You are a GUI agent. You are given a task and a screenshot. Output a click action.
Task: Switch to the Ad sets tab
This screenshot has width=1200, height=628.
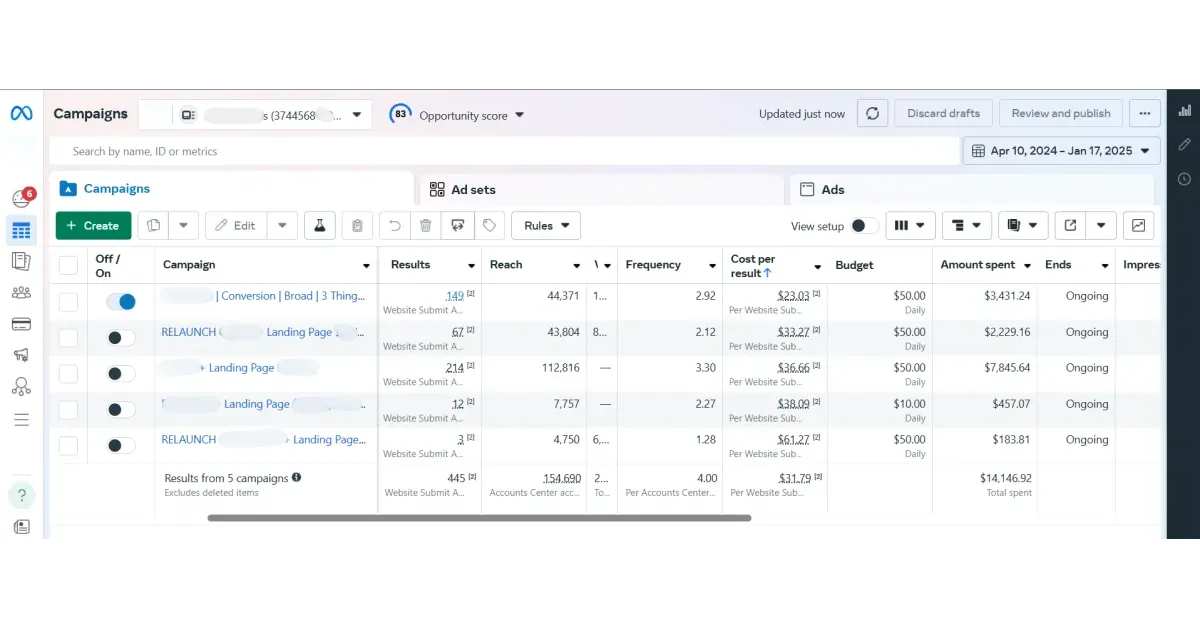point(603,189)
